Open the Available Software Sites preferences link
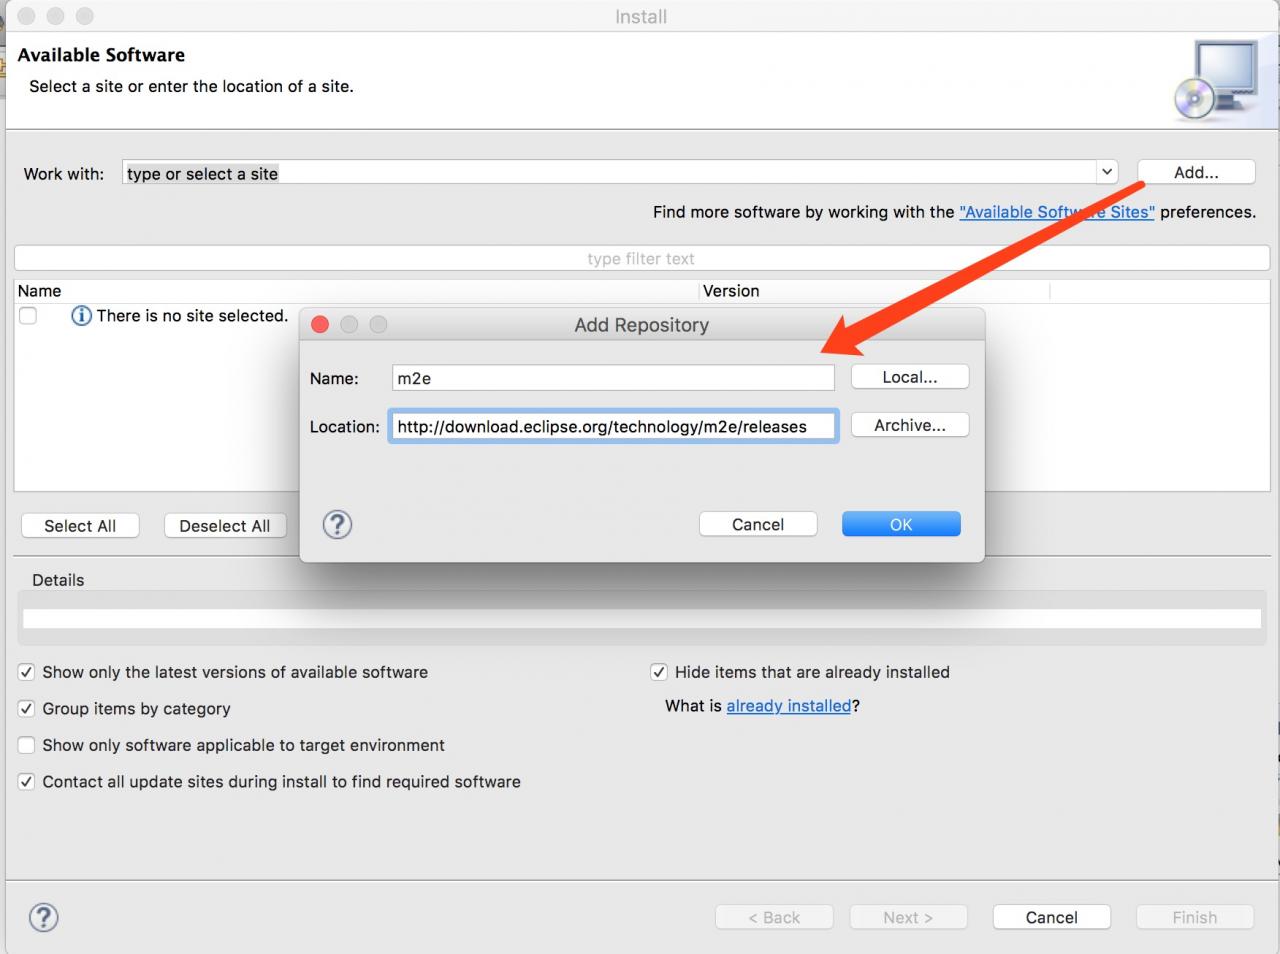This screenshot has width=1280, height=954. 1057,212
